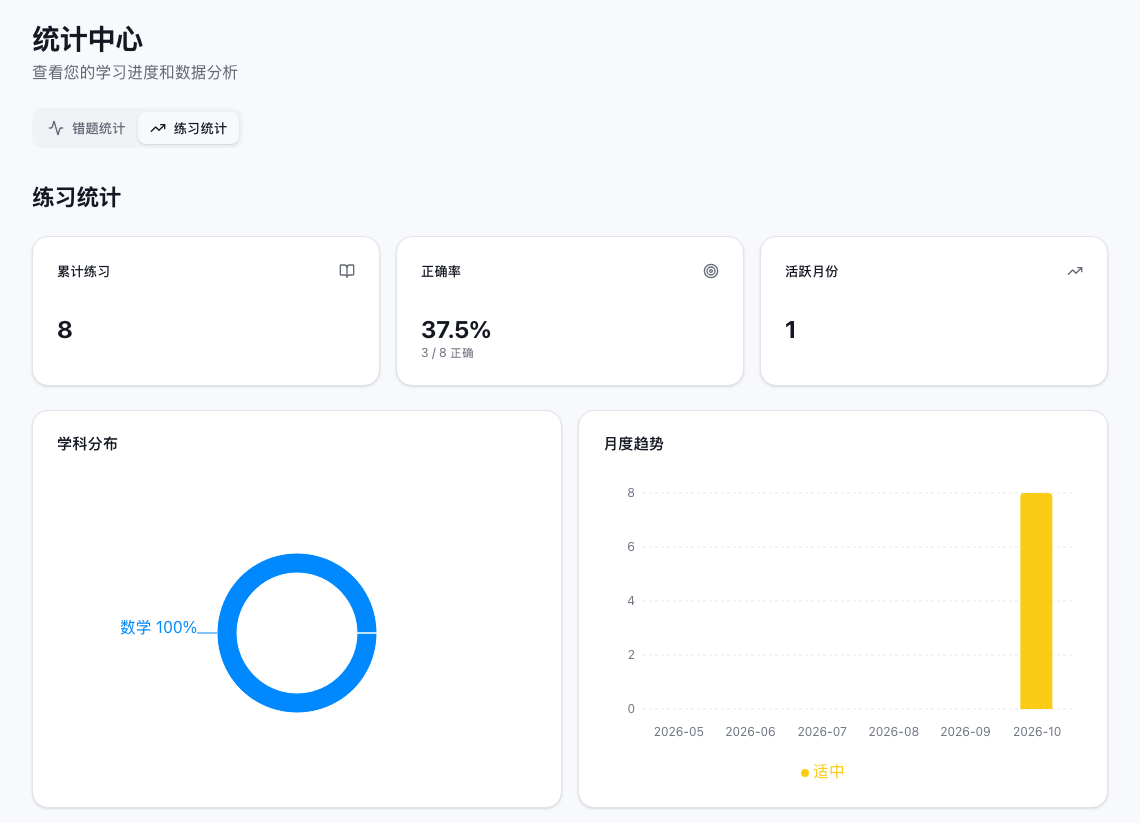Click the yellow bar for 2026-10
This screenshot has width=1140, height=823.
(1036, 601)
